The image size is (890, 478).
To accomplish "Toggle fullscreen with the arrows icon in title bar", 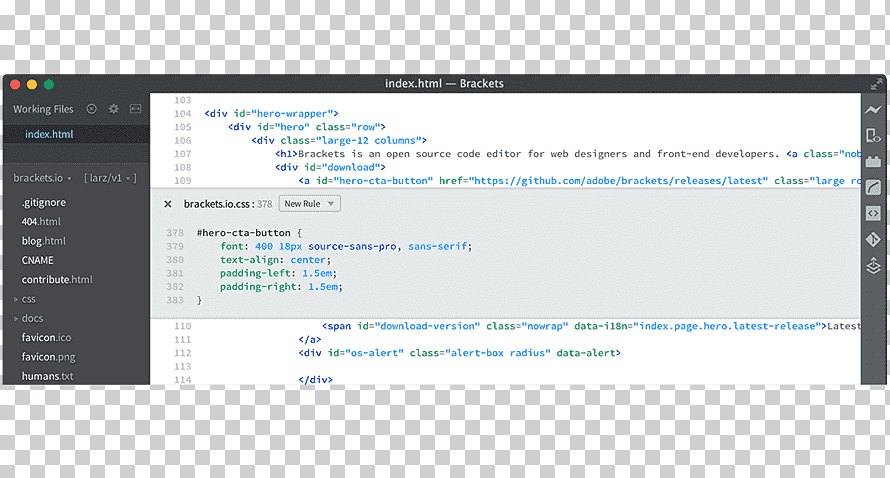I will click(x=876, y=85).
